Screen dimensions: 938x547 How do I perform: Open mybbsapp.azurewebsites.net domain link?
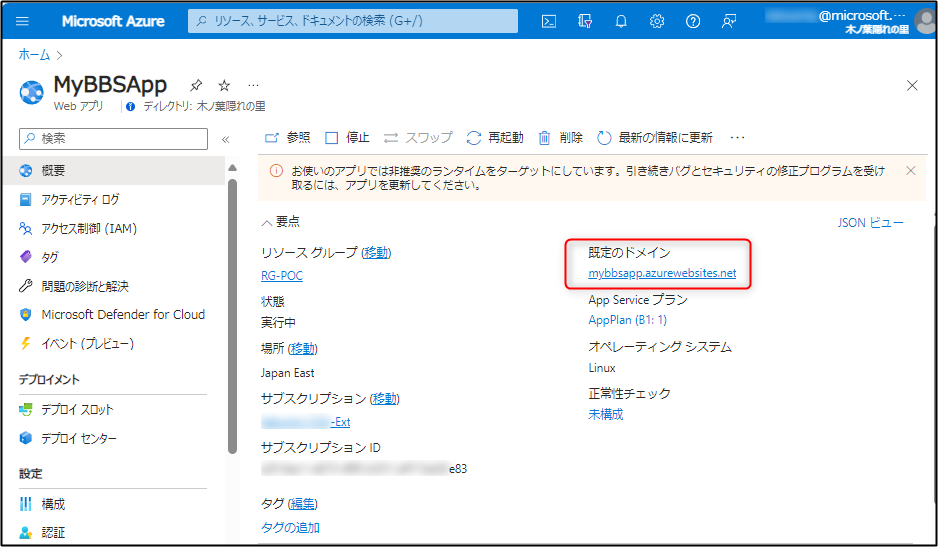(662, 273)
